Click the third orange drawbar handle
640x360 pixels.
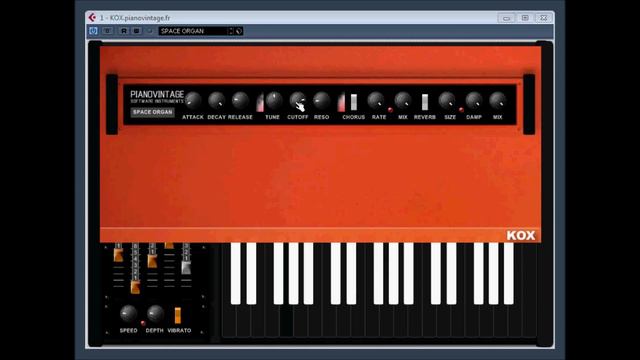(x=152, y=260)
